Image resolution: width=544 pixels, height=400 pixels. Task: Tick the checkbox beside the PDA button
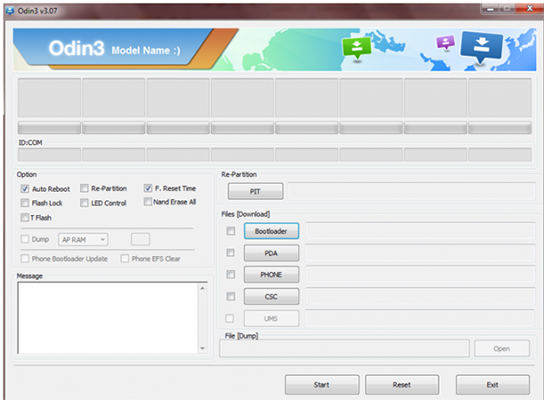(230, 253)
